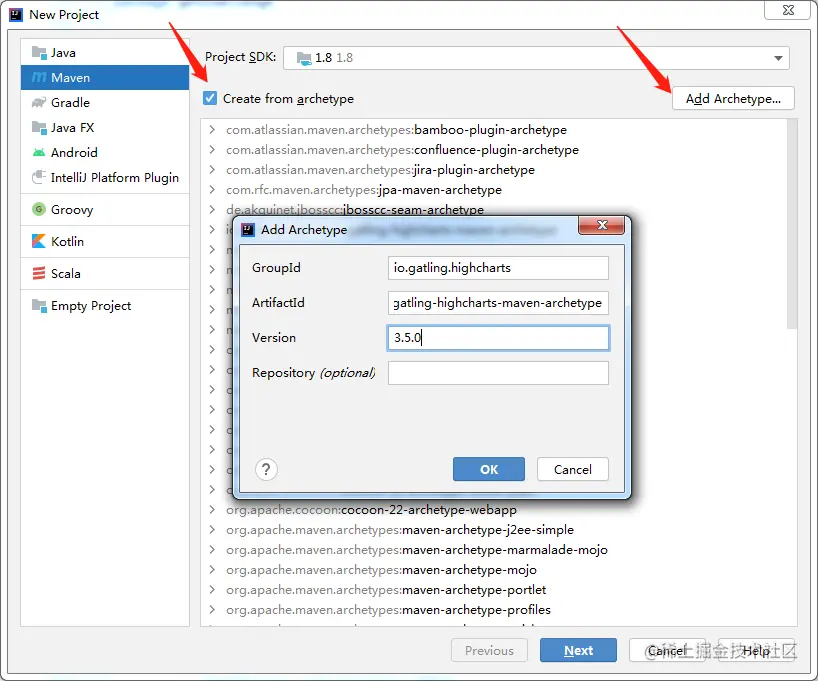The image size is (818, 681).
Task: Select jira-plugin-archetype row text
Action: point(380,170)
